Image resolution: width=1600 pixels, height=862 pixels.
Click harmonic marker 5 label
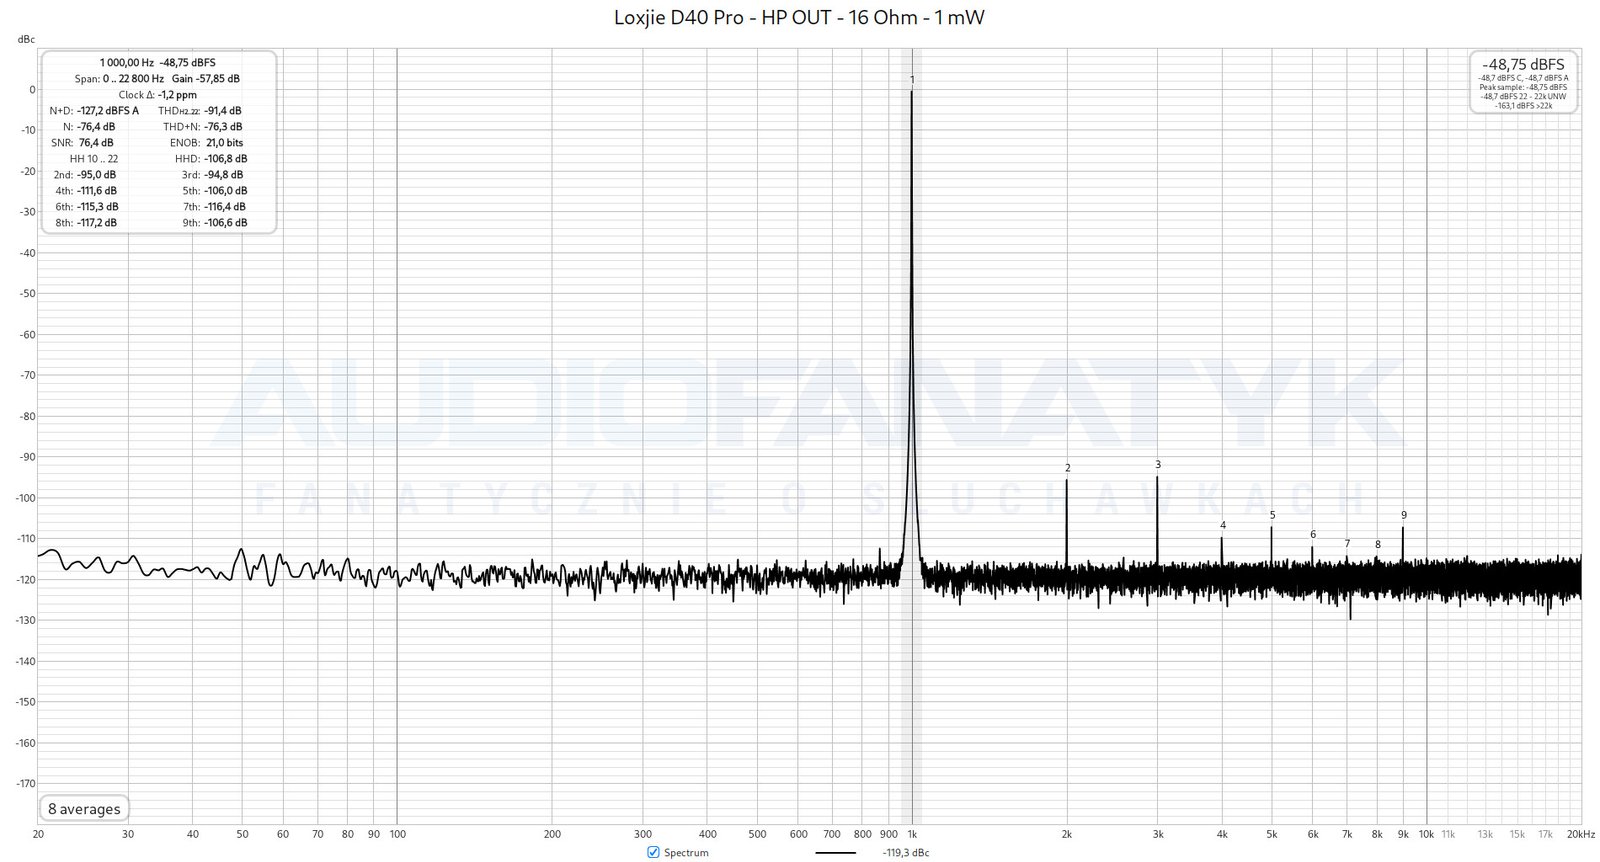(1272, 516)
